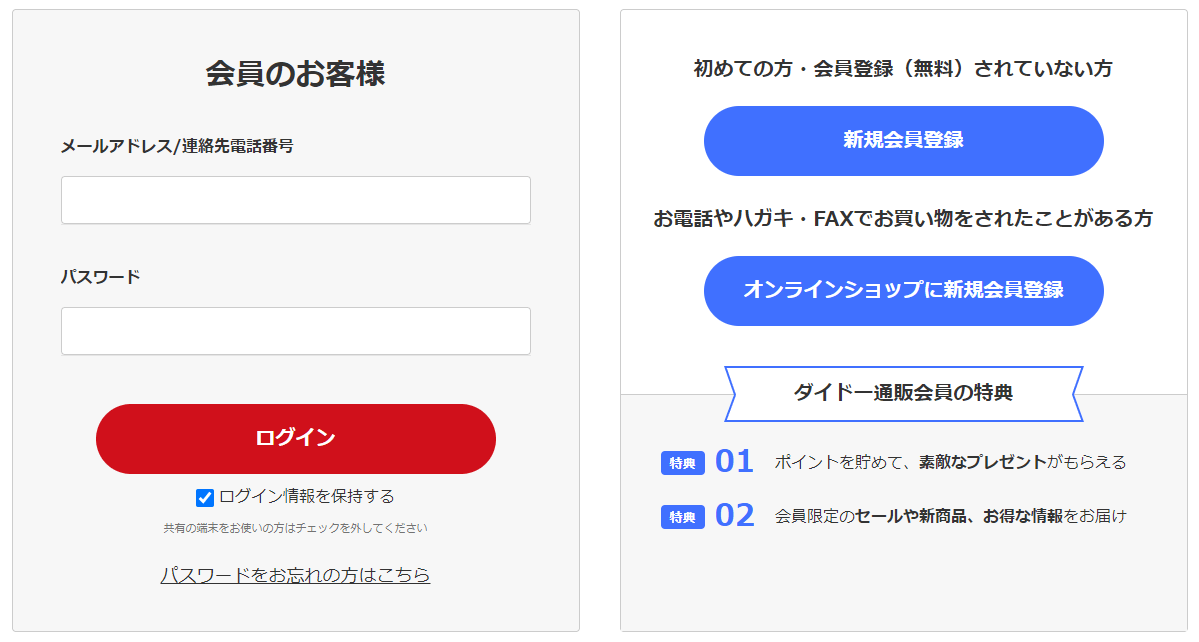
Task: Click オンラインショップに新規会員登録 button
Action: tap(904, 290)
